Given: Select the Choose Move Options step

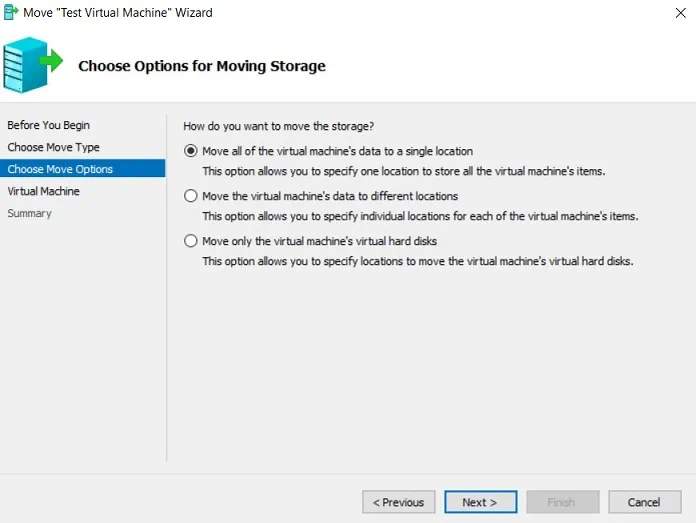Looking at the screenshot, I should (x=60, y=169).
